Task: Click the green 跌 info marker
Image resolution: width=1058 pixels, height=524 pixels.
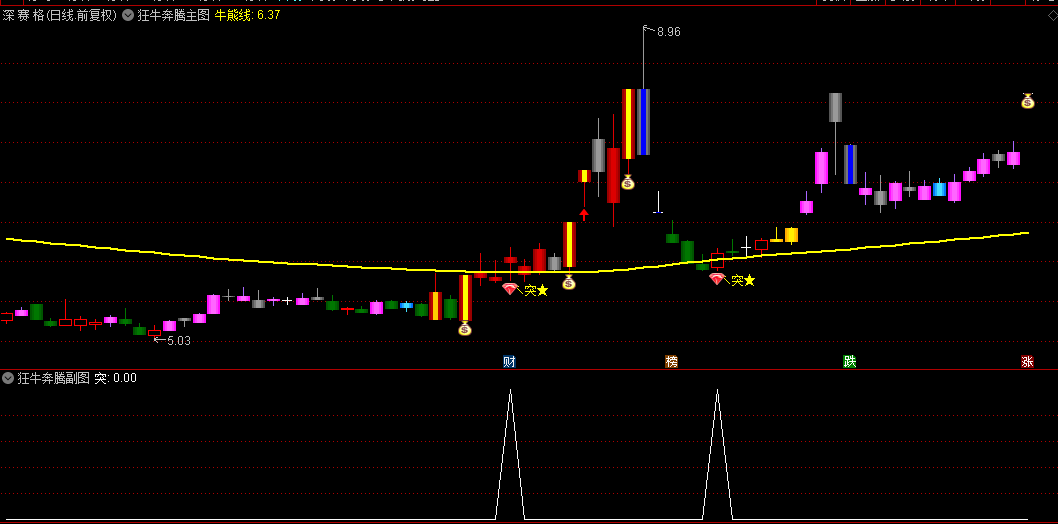Action: pyautogui.click(x=850, y=361)
